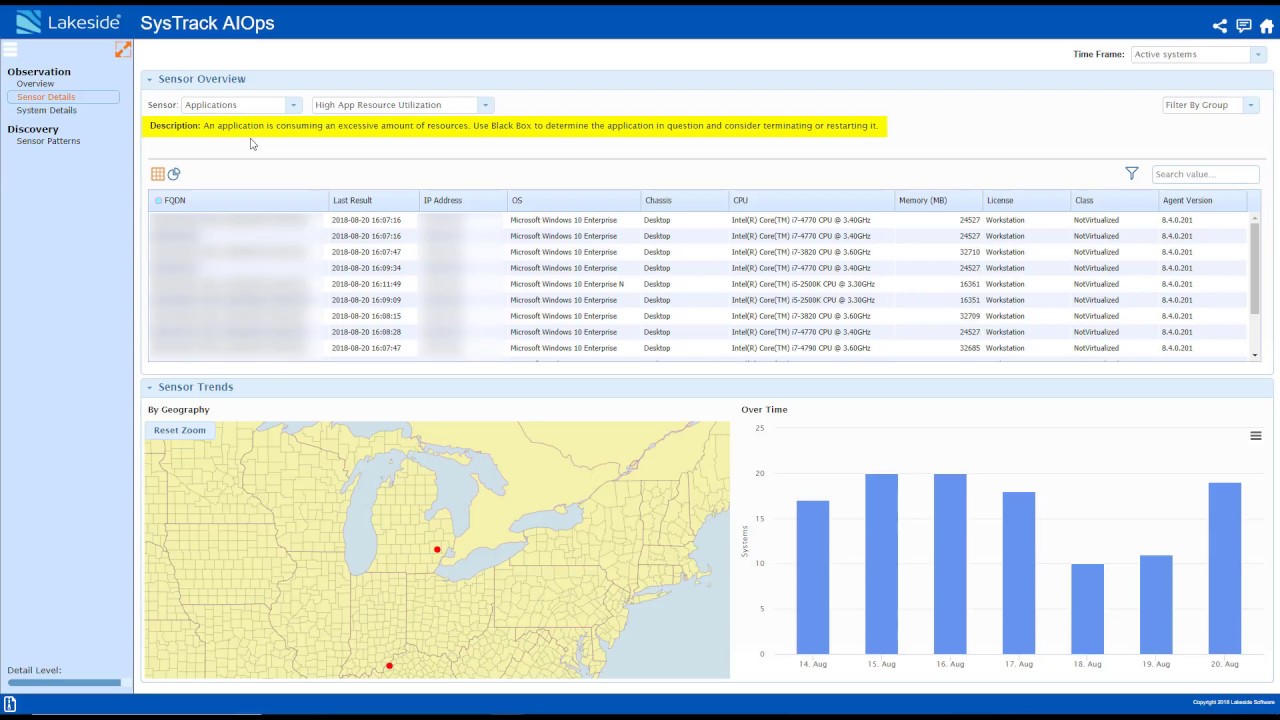Sort by the Chassis column header

coord(684,201)
